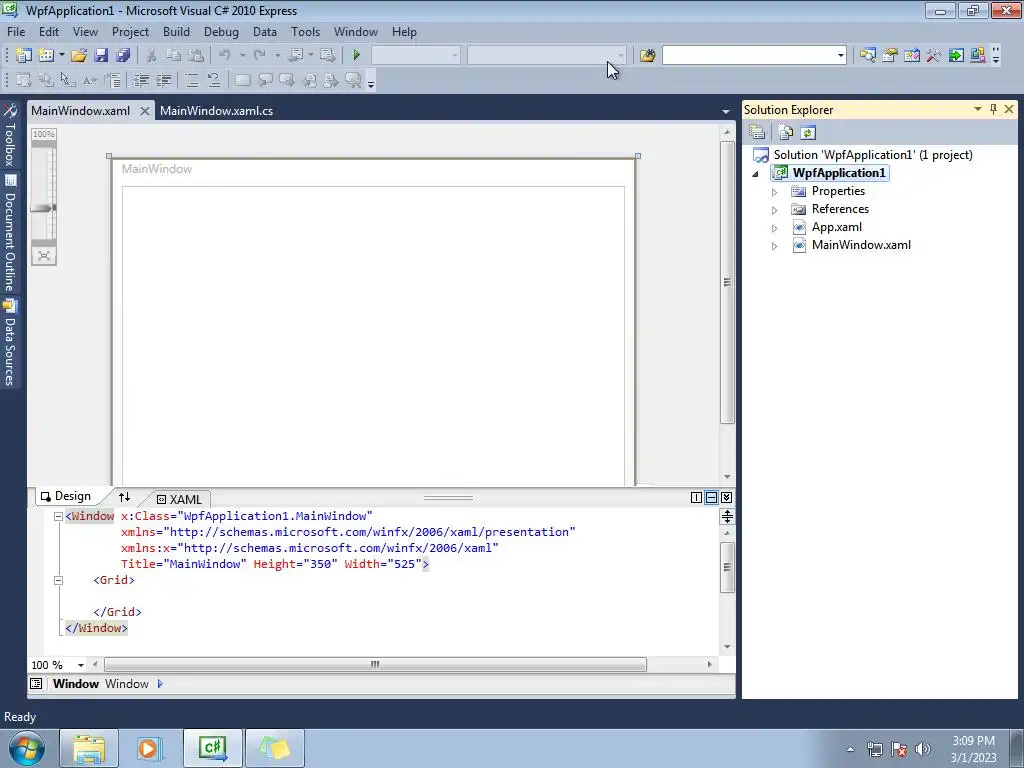
Task: Click the designer zoom slider handle
Action: coord(43,208)
